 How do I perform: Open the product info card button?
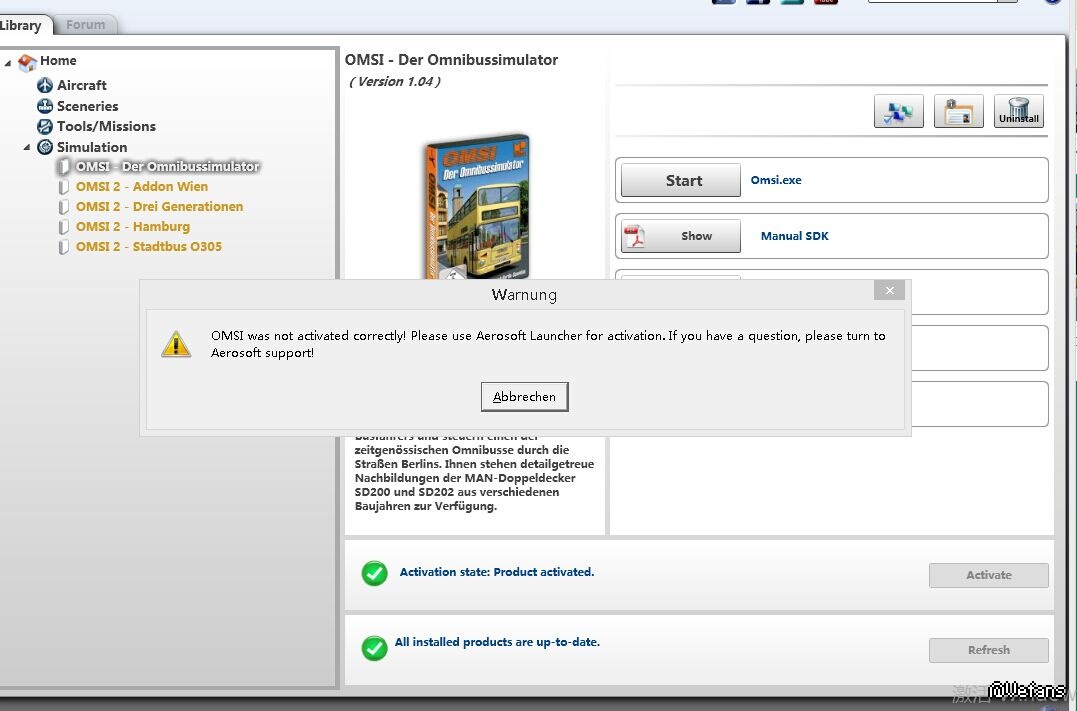click(x=959, y=111)
